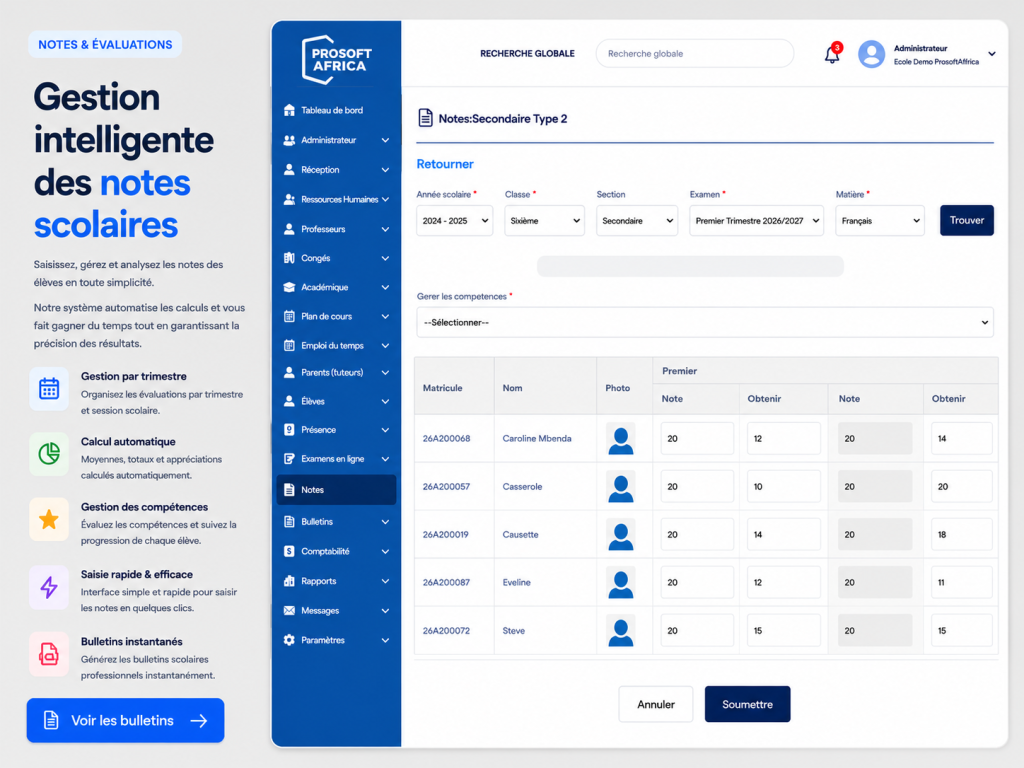Click the Élèves sidebar icon
The width and height of the screenshot is (1024, 768).
click(x=289, y=402)
